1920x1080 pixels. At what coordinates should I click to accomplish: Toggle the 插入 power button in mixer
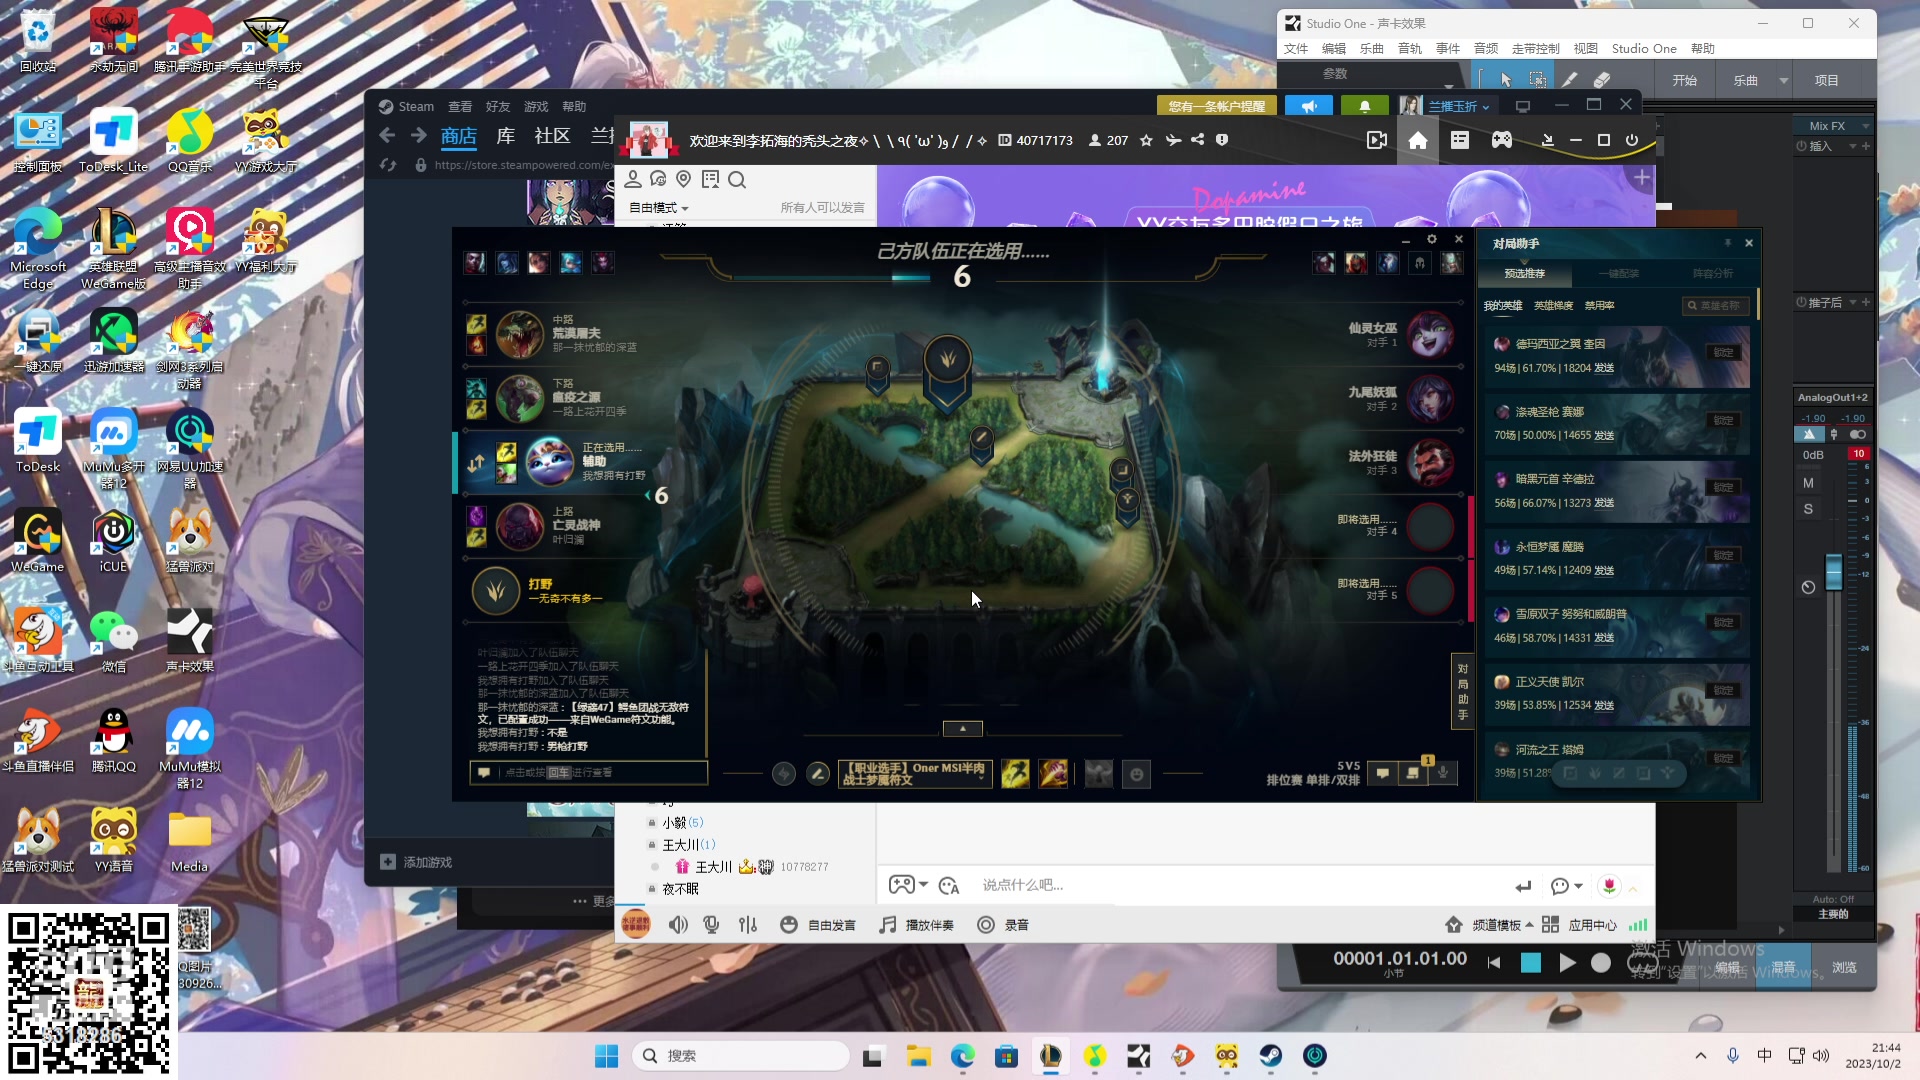[x=1802, y=146]
